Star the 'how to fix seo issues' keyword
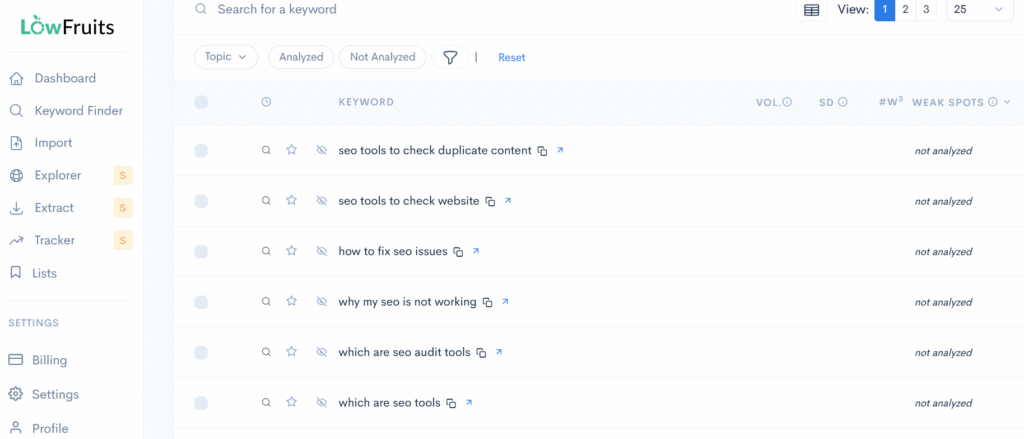Screen dimensions: 1024x439 [x=292, y=251]
